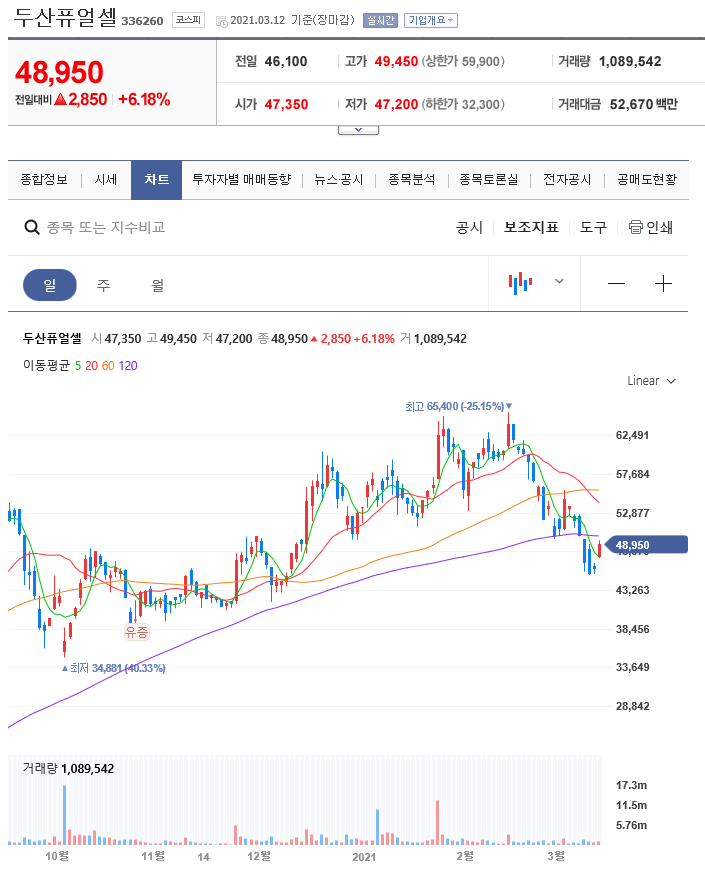Screen dimensions: 705x882
Task: Toggle the 실시간 realtime badge
Action: click(380, 20)
